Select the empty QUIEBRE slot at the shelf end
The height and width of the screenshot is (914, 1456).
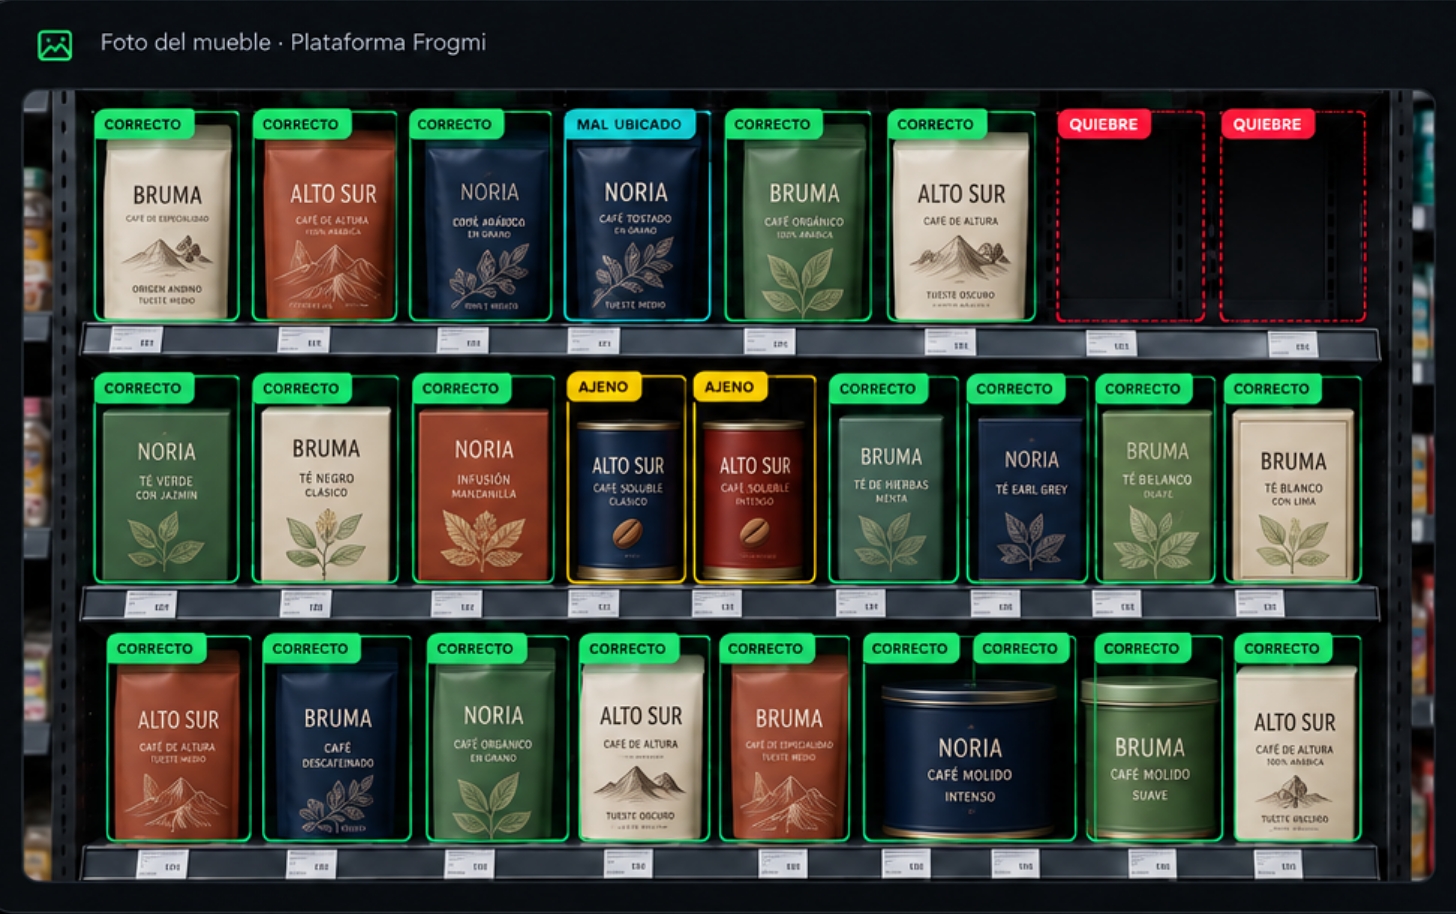click(x=1293, y=216)
